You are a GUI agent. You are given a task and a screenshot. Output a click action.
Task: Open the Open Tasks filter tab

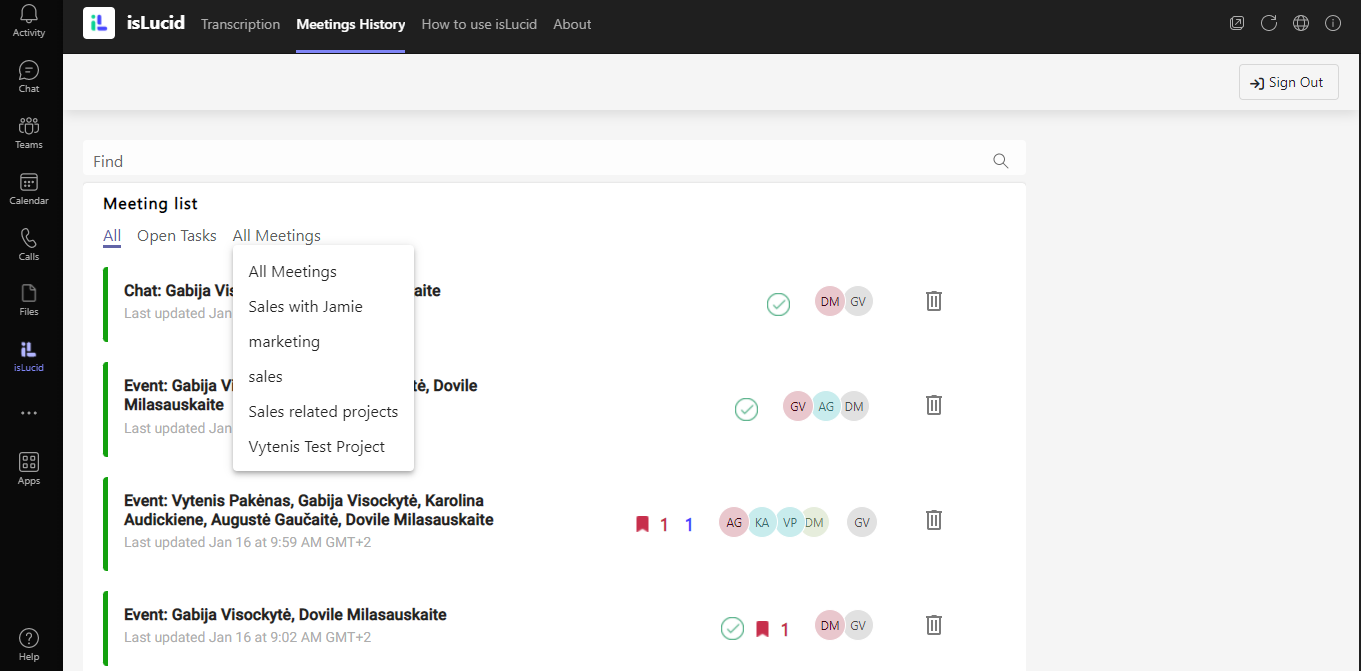176,235
